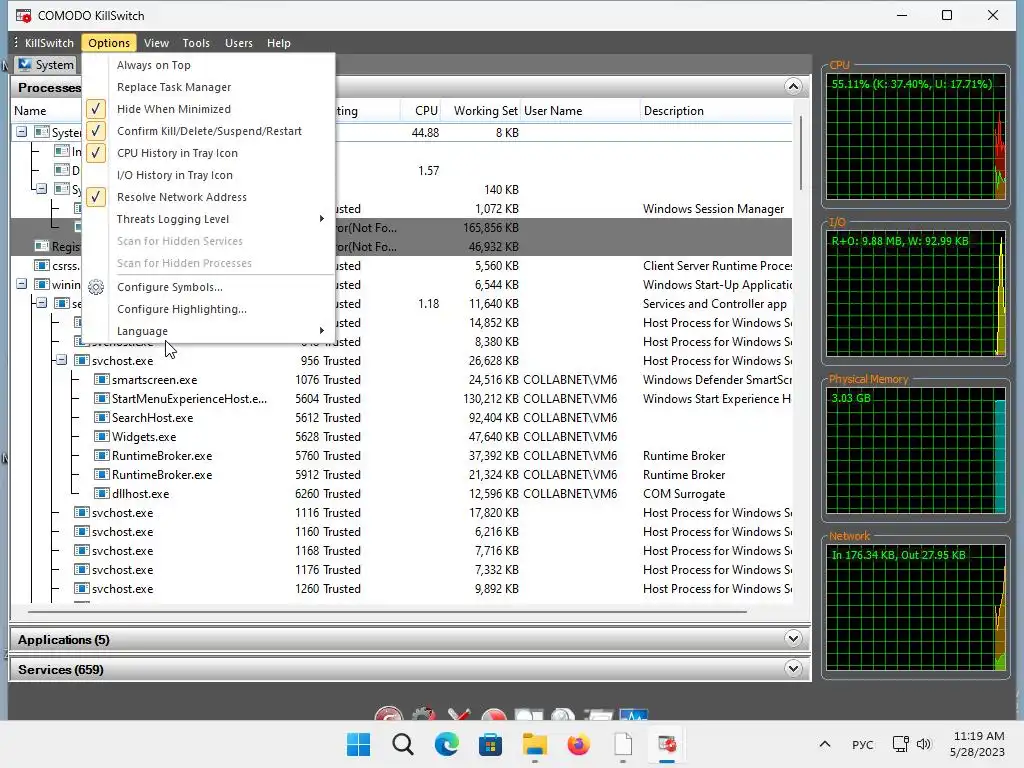Click the icon of svchost.exe PID 1176
The height and width of the screenshot is (768, 1024).
click(82, 569)
